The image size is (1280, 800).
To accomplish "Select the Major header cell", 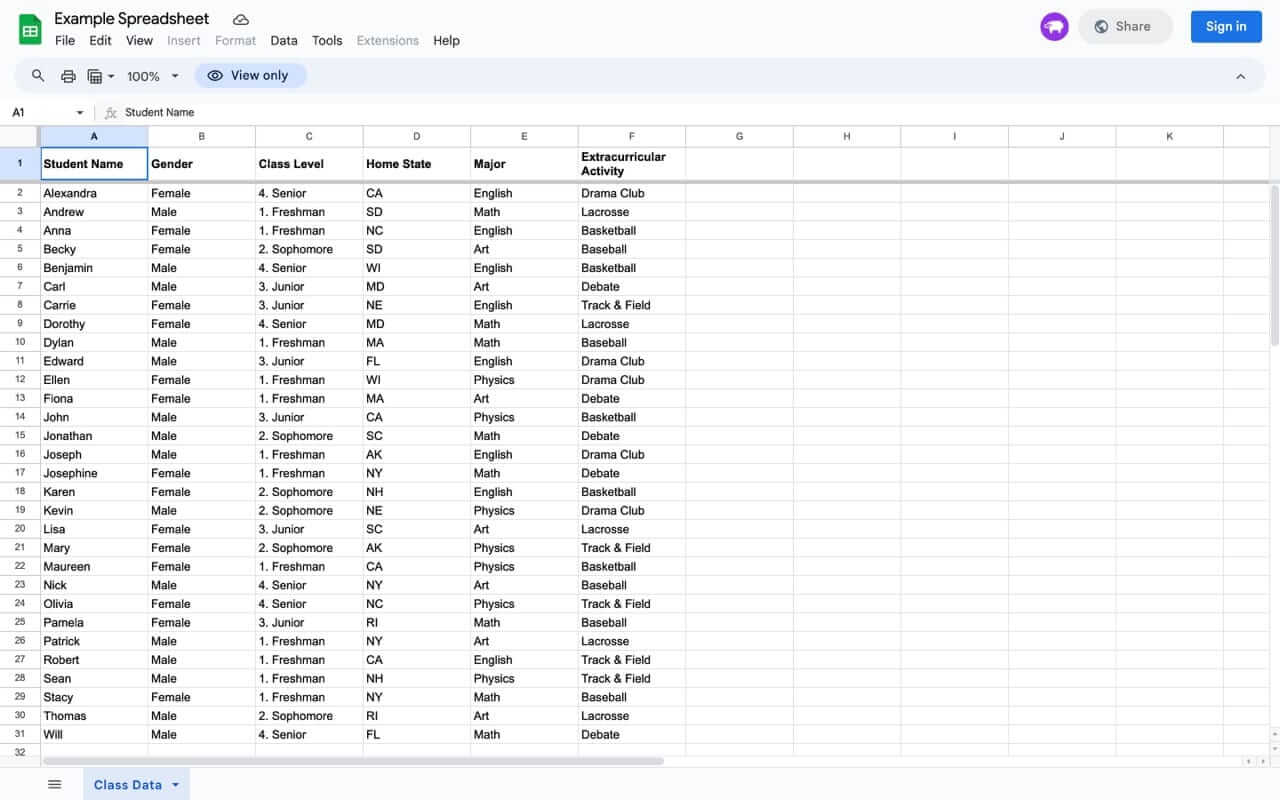I will click(524, 164).
